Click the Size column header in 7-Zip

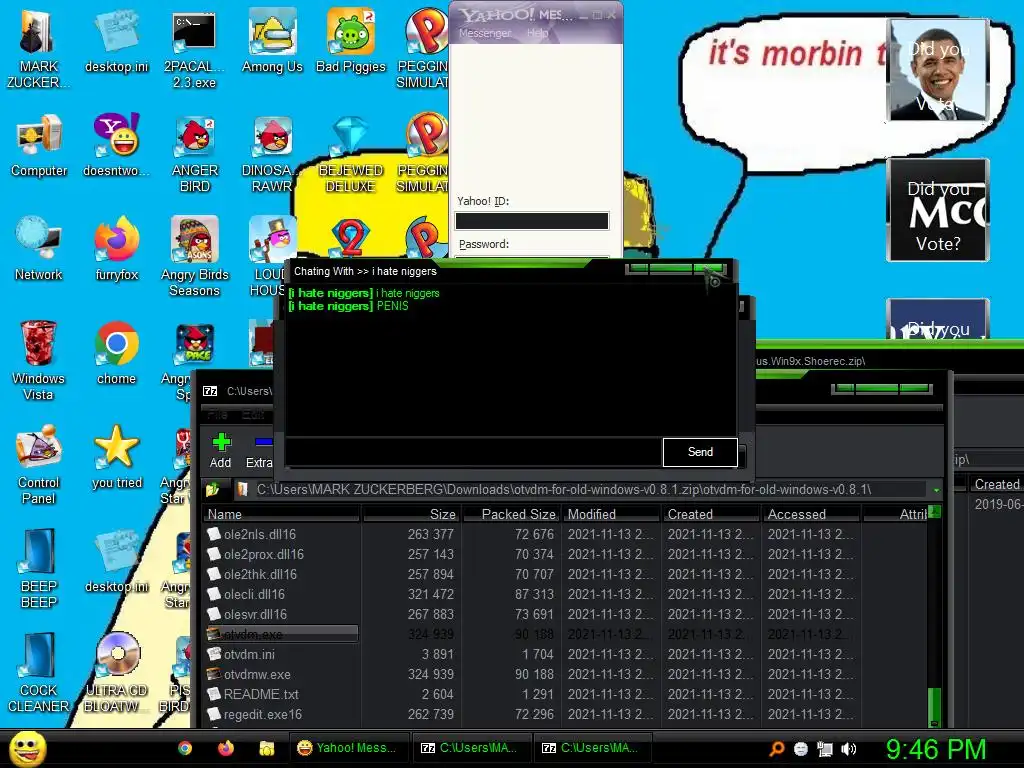point(412,515)
